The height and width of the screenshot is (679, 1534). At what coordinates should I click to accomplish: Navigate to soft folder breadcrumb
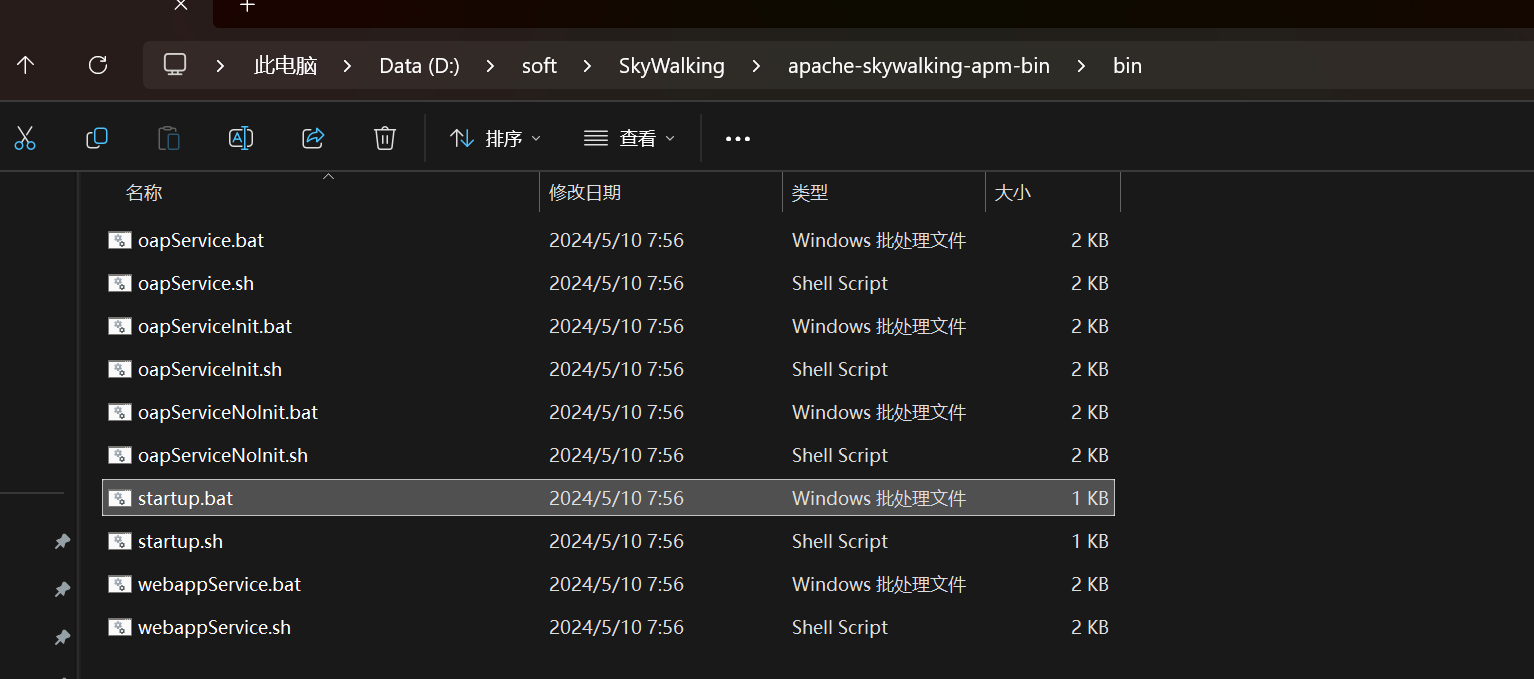click(x=539, y=66)
